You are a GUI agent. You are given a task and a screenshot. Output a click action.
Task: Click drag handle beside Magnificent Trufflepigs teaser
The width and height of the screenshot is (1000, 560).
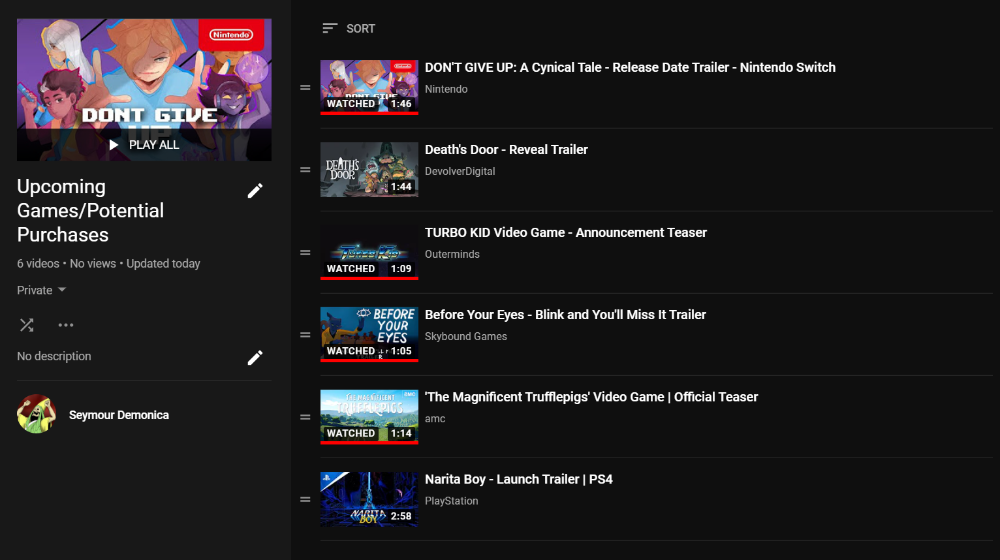click(305, 417)
